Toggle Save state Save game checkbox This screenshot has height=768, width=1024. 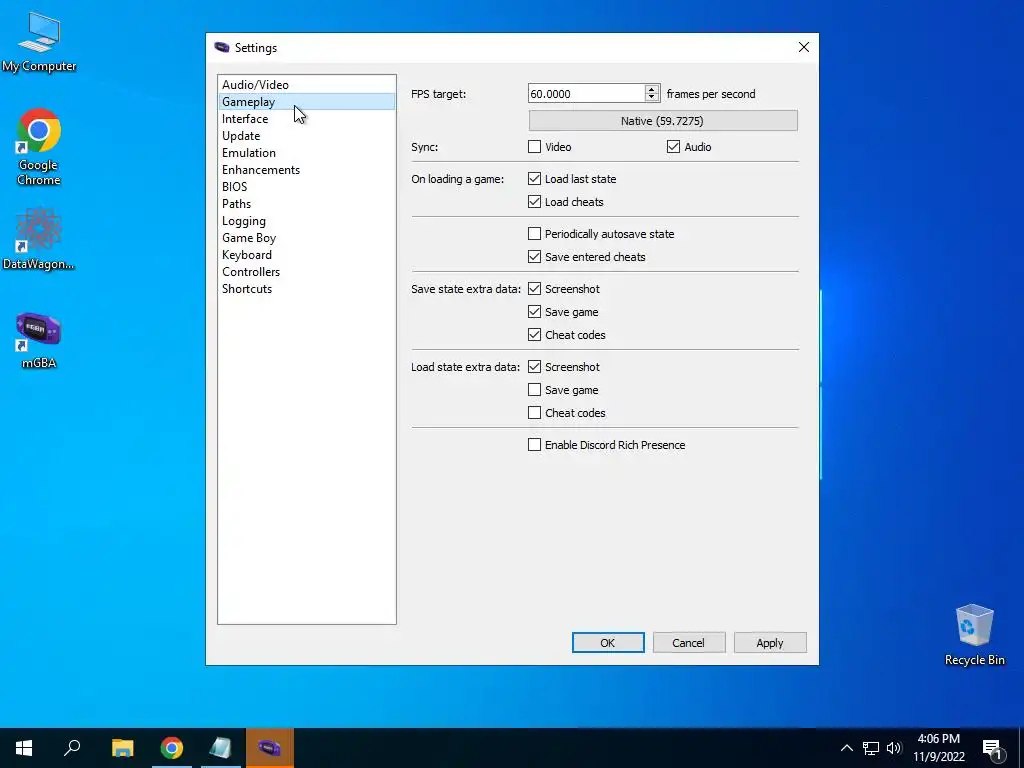[x=534, y=312]
